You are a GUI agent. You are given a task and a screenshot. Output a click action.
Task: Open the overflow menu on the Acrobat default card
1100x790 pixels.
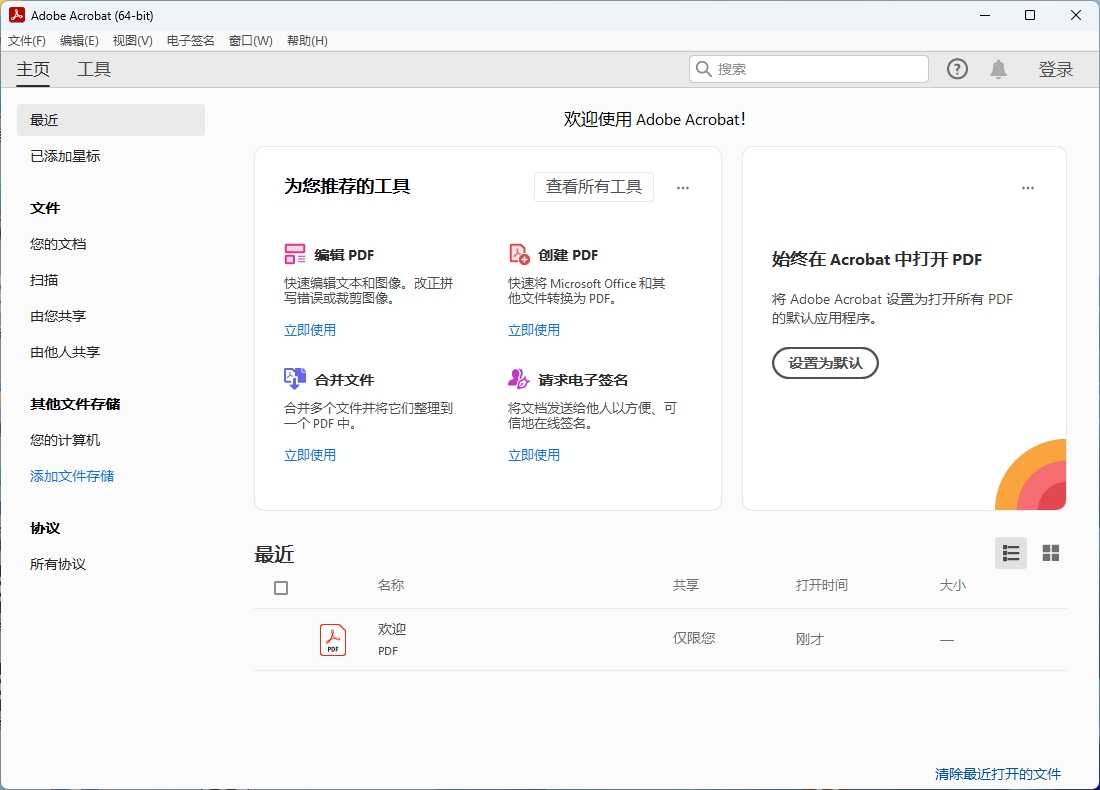pyautogui.click(x=1028, y=188)
